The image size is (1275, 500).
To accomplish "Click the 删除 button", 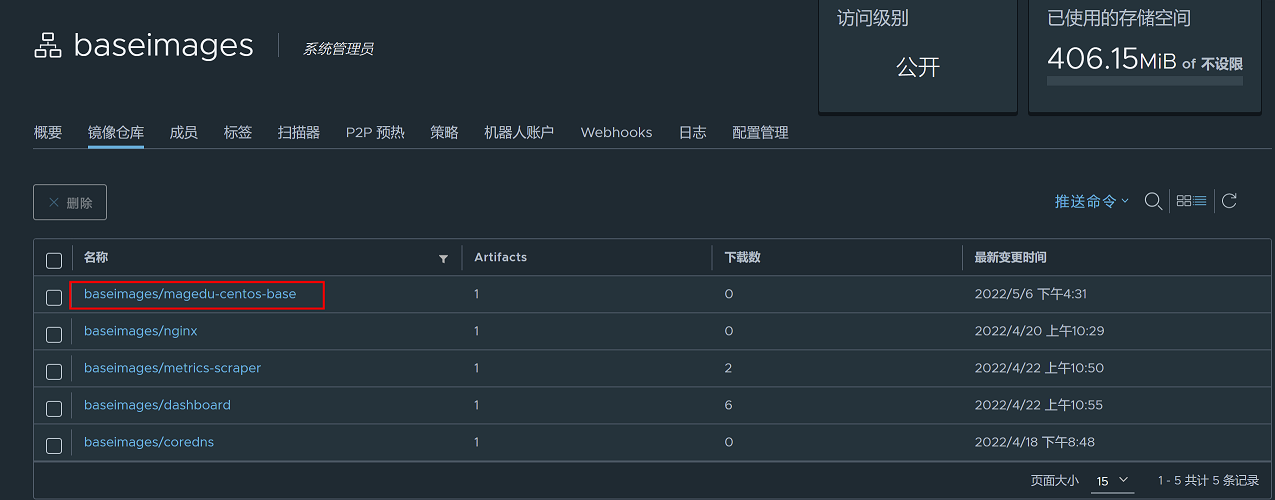I will click(70, 202).
